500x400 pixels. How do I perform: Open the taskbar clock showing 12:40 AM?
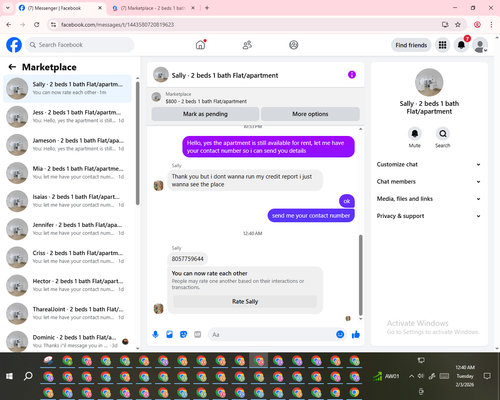[x=465, y=376]
